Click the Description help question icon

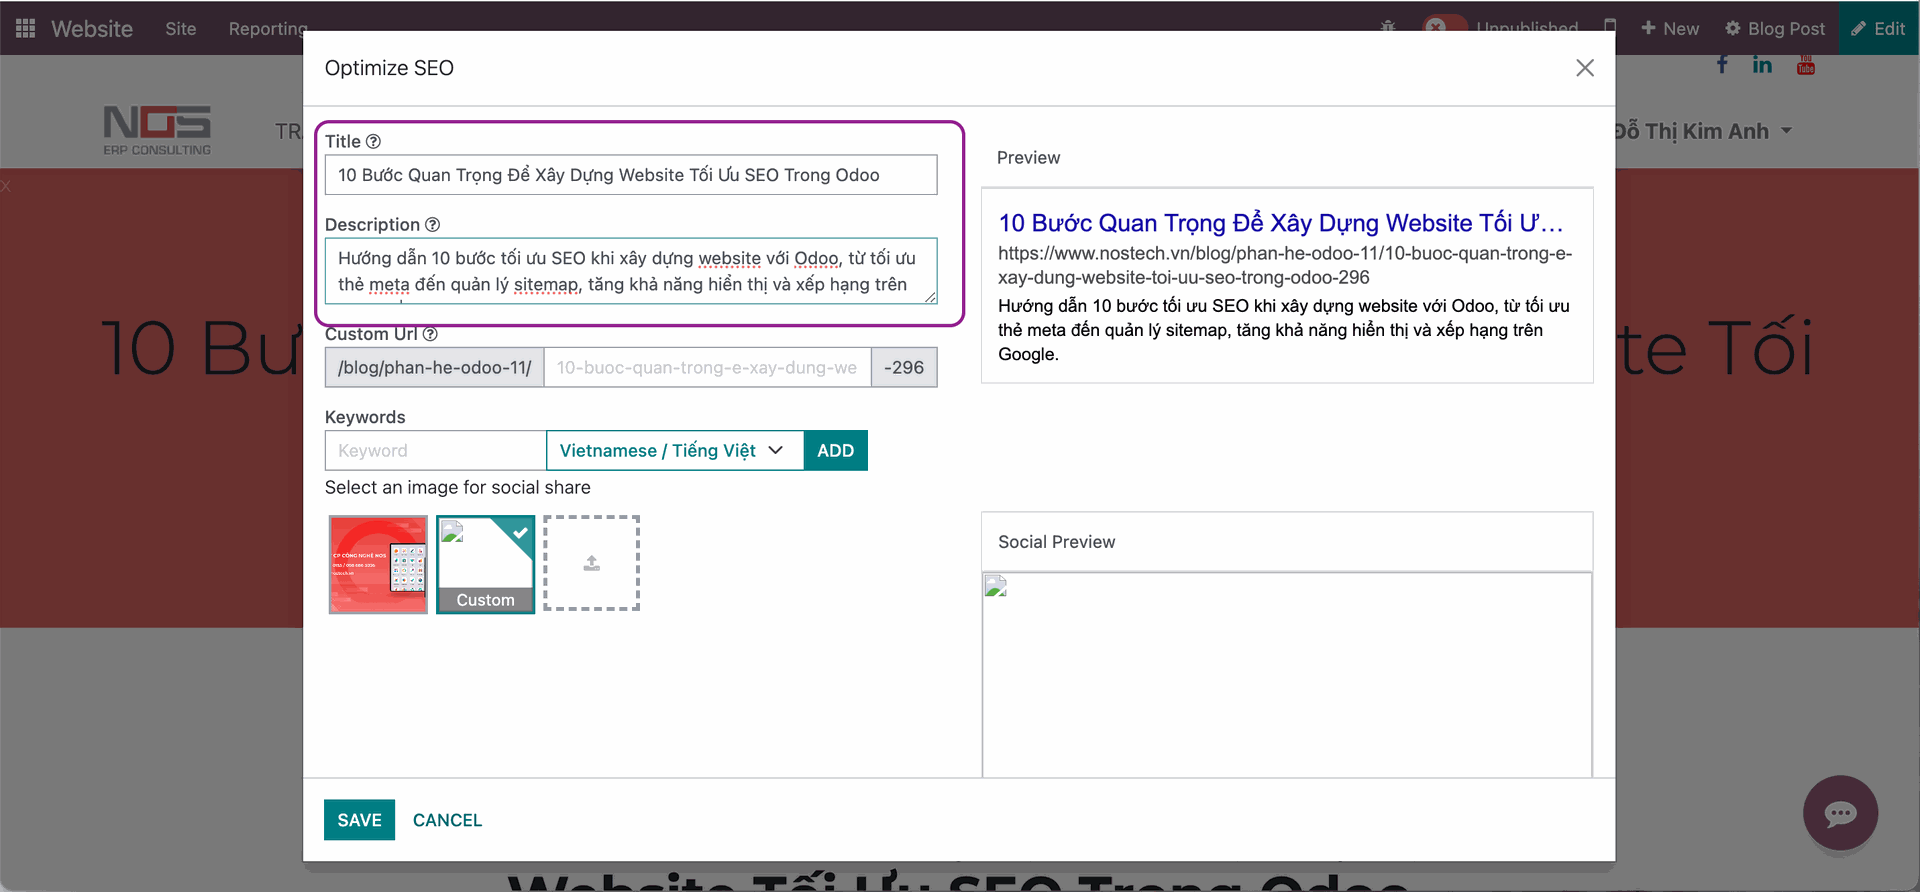pos(432,224)
